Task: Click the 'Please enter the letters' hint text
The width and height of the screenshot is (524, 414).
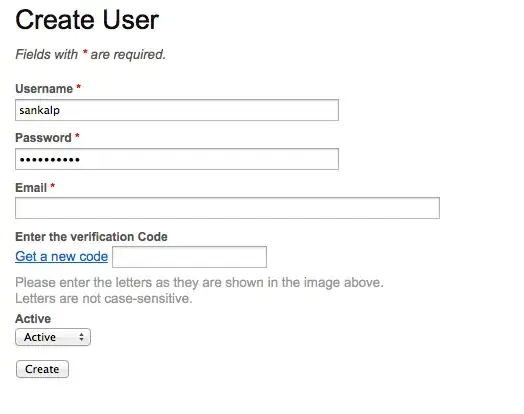Action: point(200,283)
